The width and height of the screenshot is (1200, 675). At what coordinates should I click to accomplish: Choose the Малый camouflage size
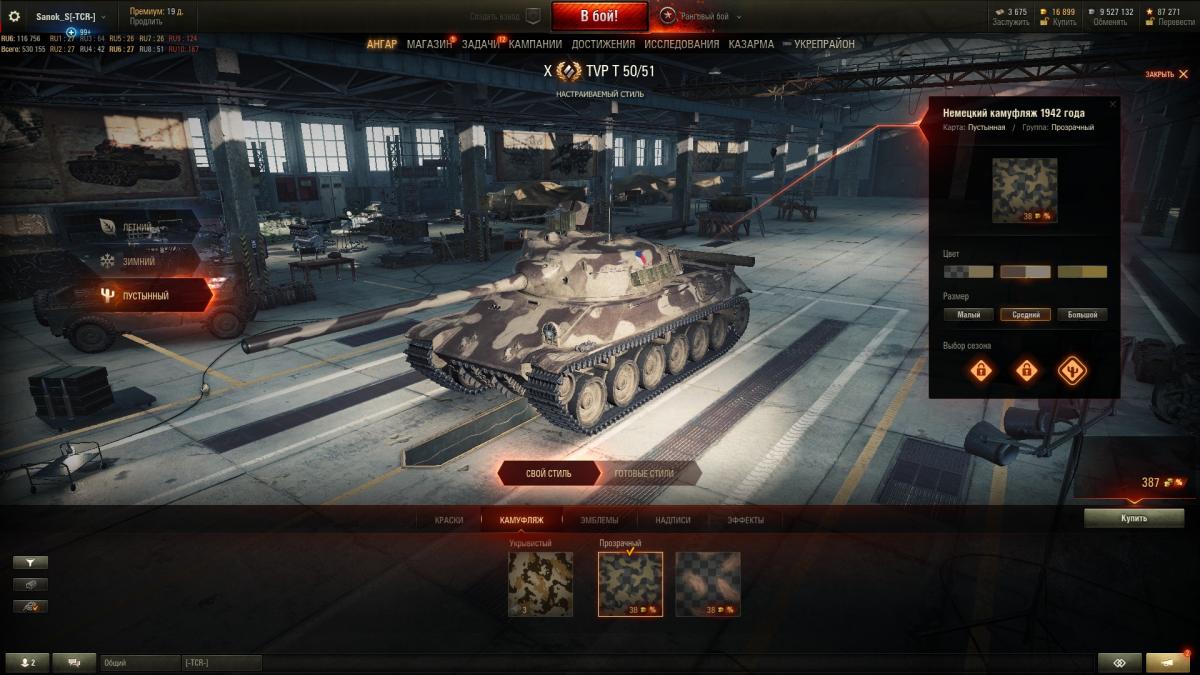(x=968, y=314)
